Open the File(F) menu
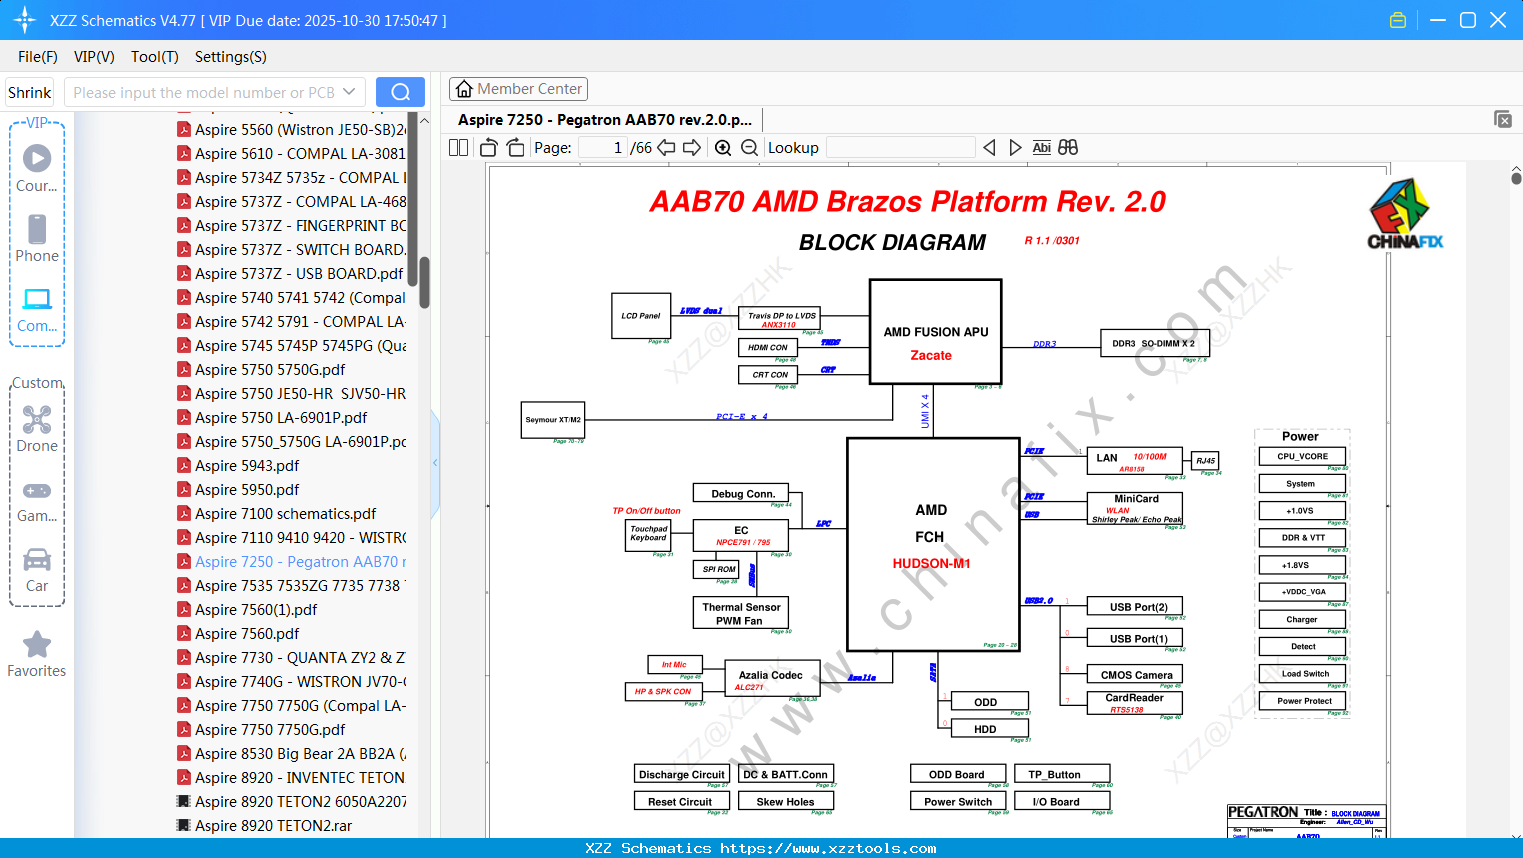The width and height of the screenshot is (1523, 858). click(38, 57)
